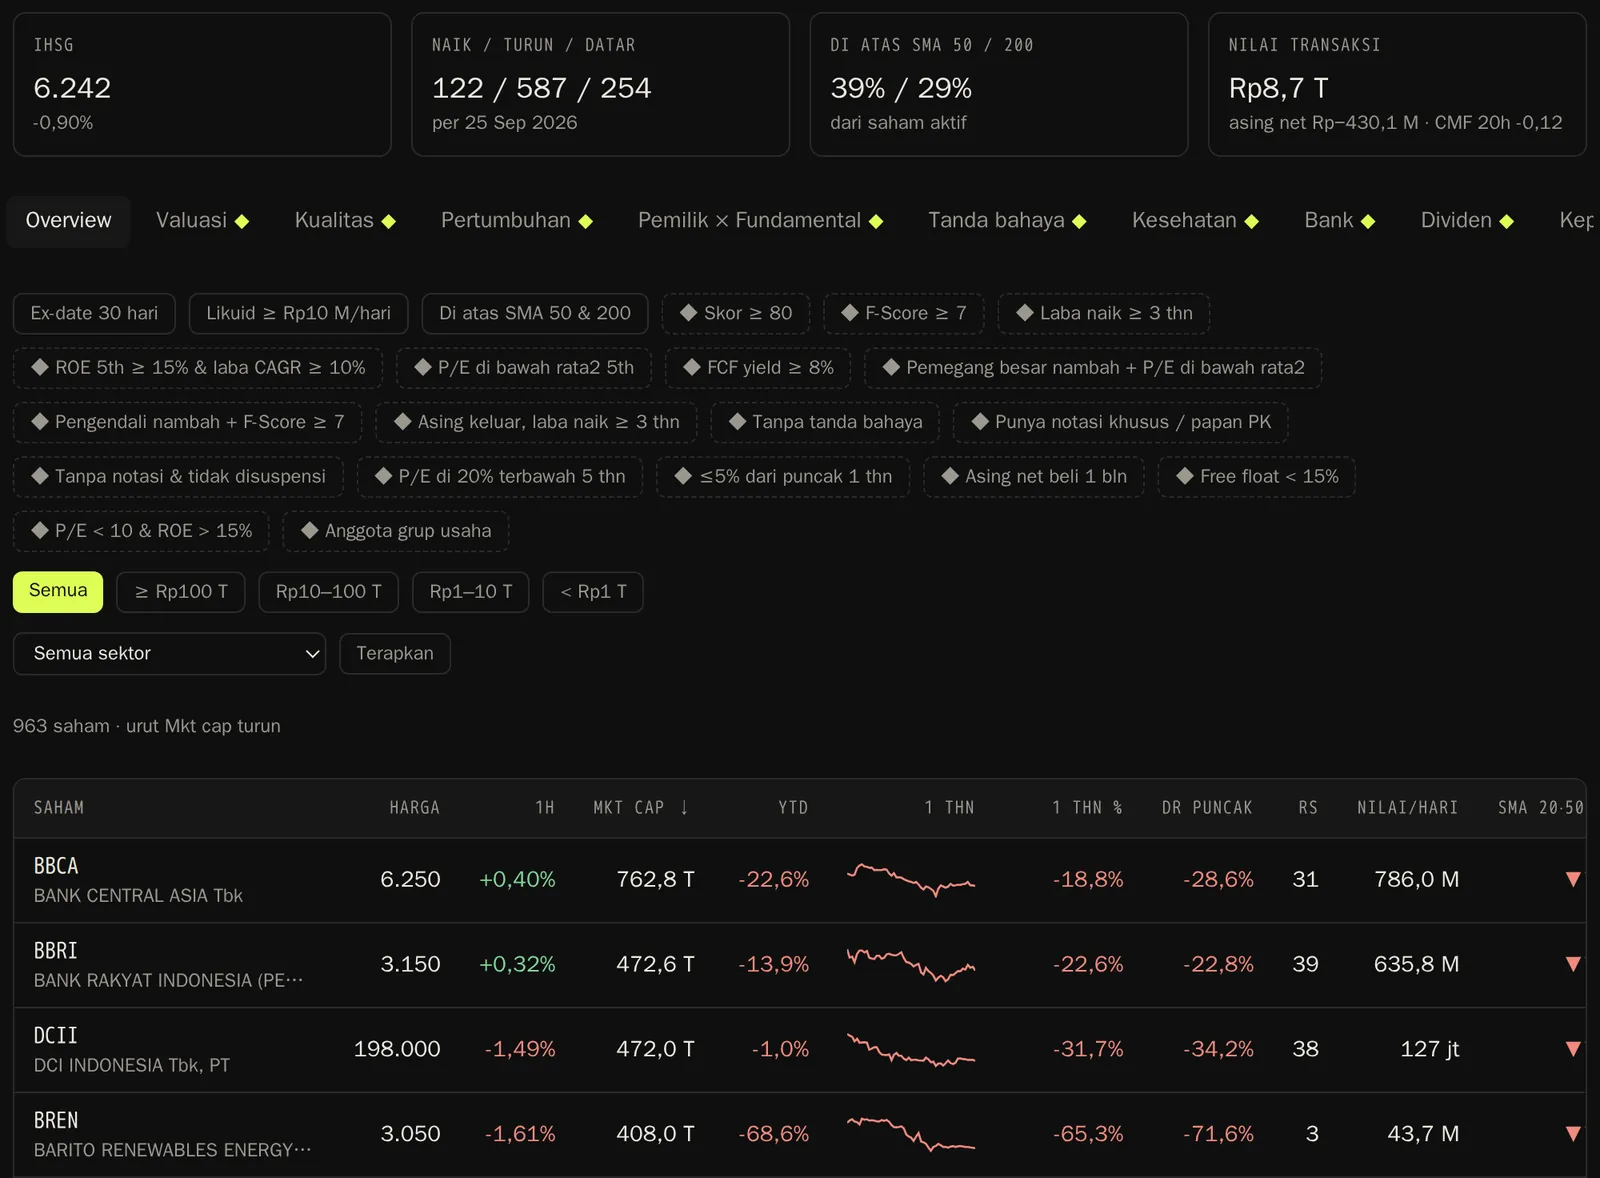Open the BREN stock row
Screen dimensions: 1600x1178
(x=799, y=1135)
